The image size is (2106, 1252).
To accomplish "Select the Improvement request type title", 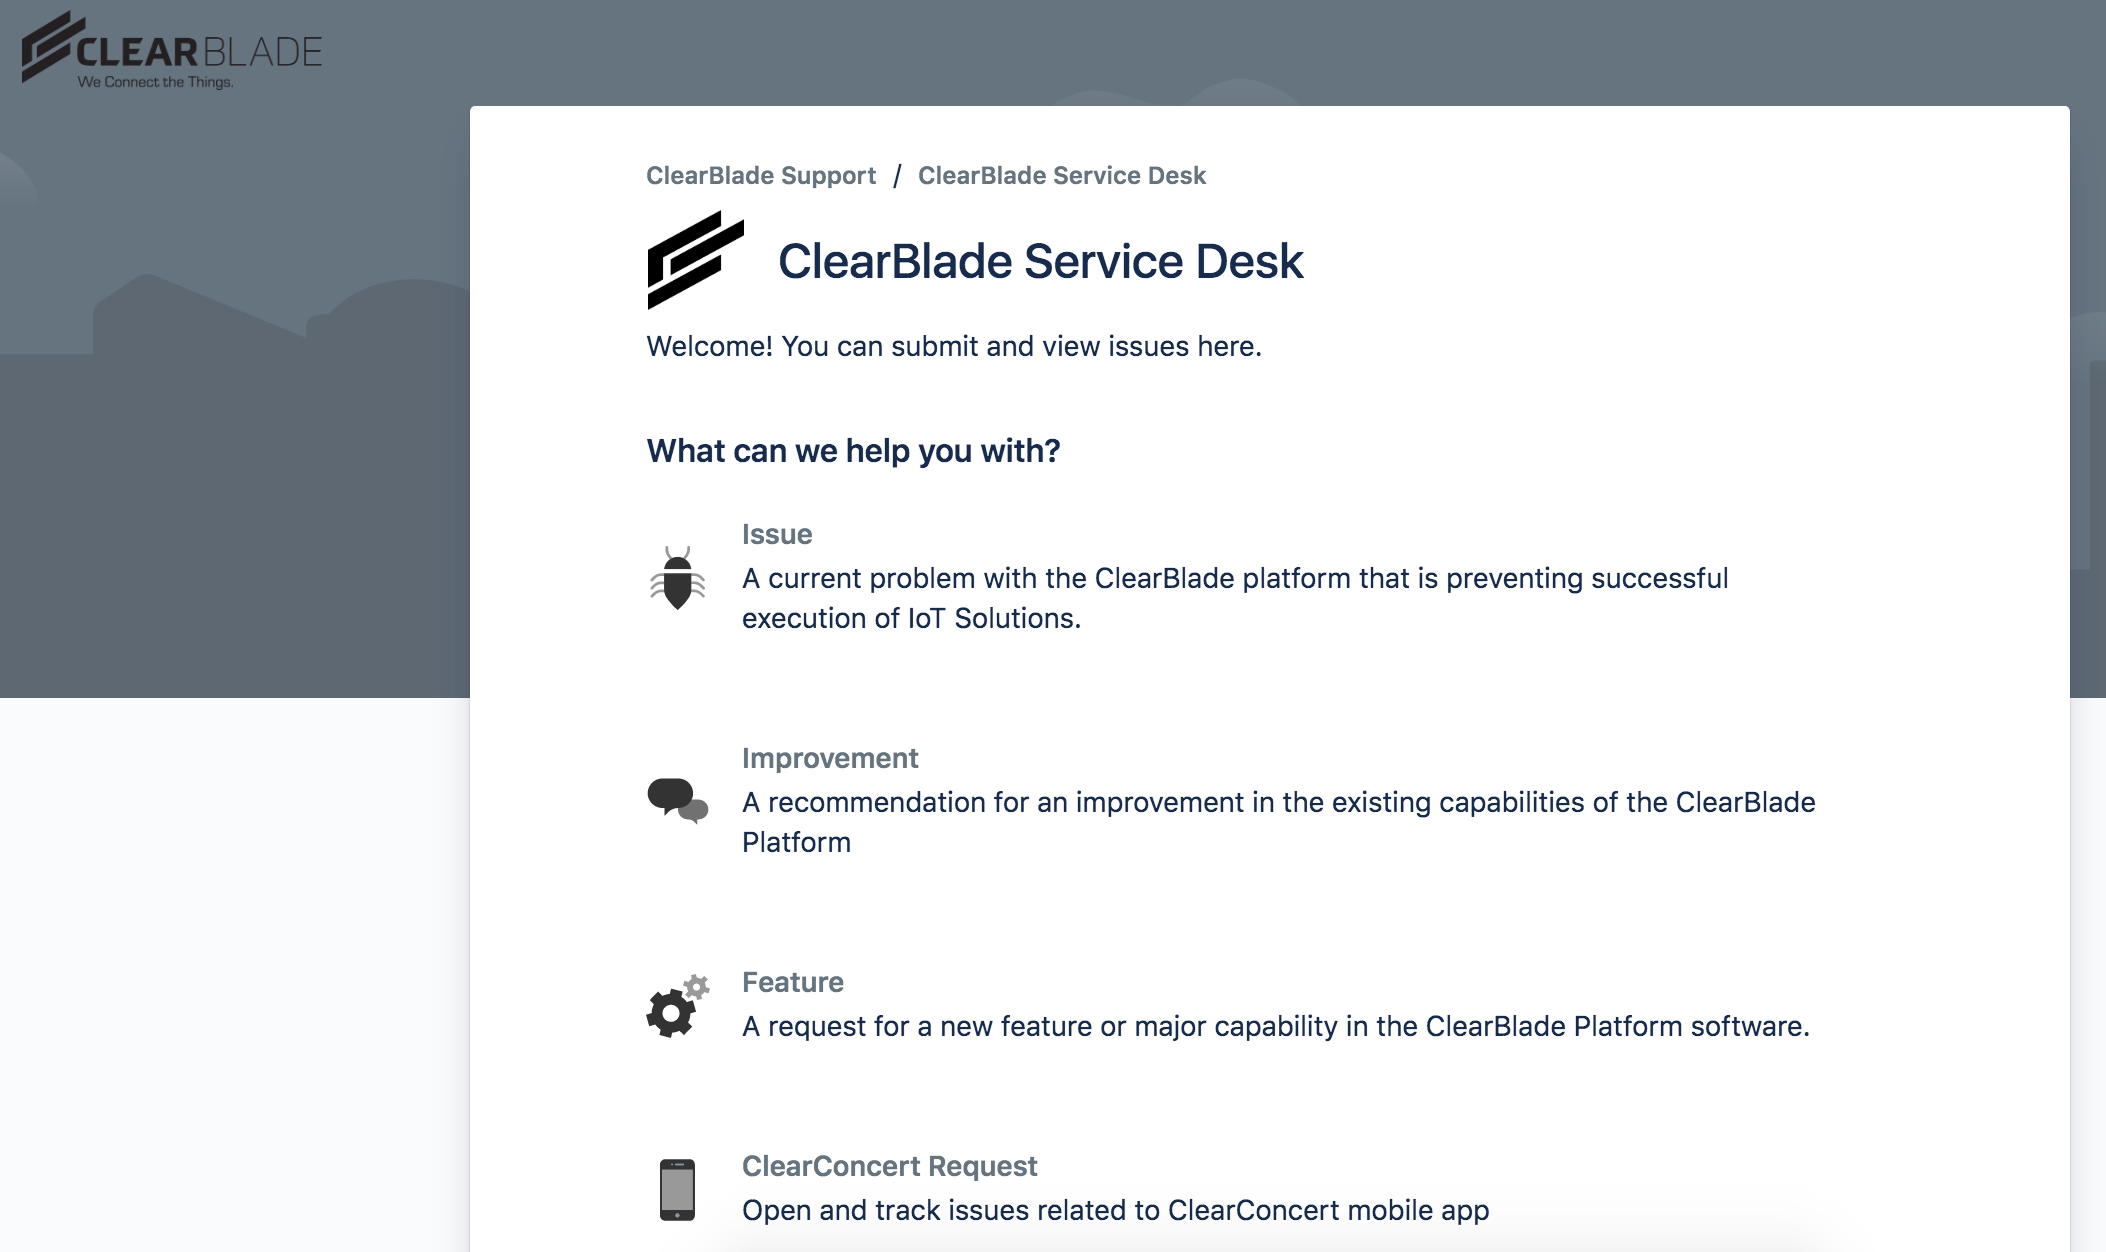I will [829, 759].
